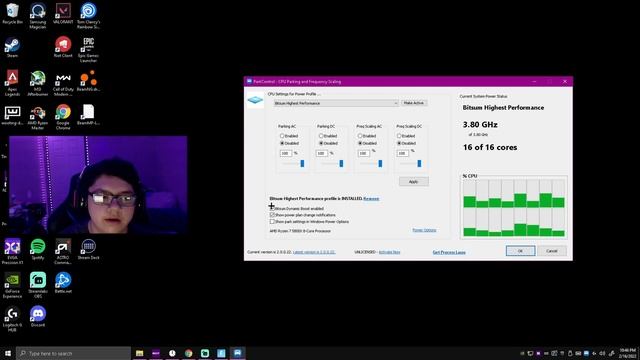
Task: Launch Battle.net from the desktop
Action: [63, 283]
